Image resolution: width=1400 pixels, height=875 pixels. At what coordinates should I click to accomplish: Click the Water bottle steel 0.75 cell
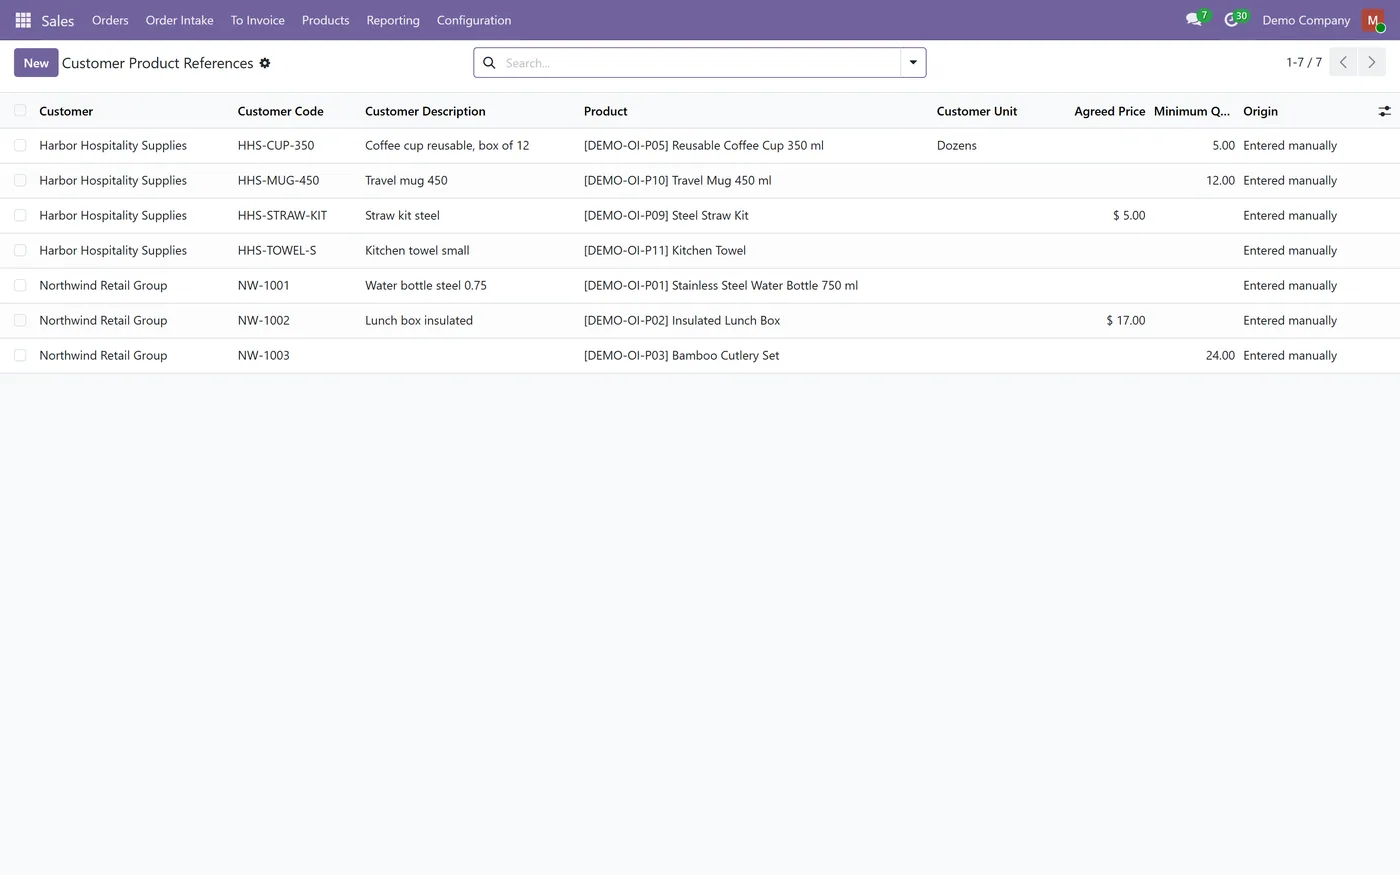pos(426,286)
